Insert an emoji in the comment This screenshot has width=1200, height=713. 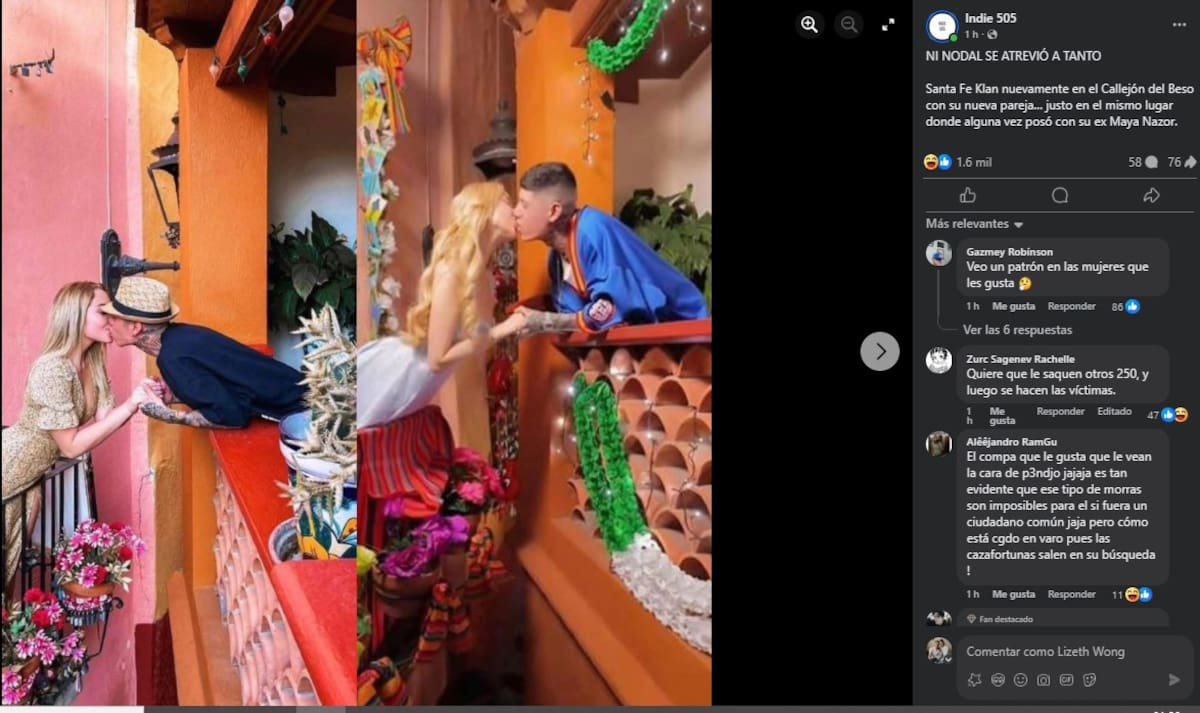1020,680
